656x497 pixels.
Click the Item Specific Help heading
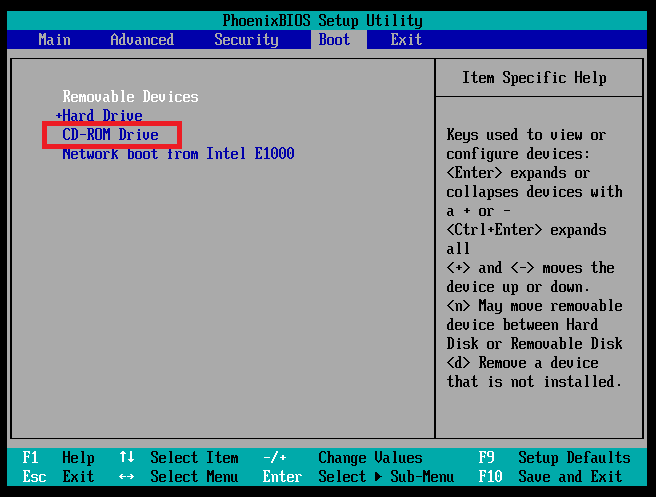point(534,78)
